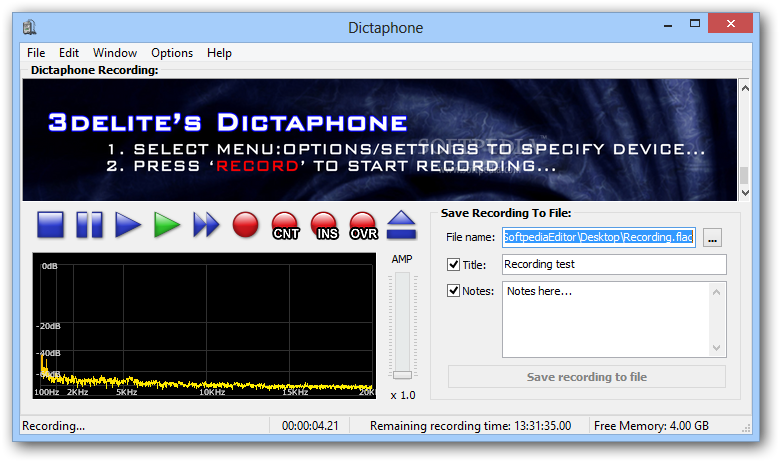The image size is (780, 462).
Task: Click the blue Eject icon
Action: 401,225
